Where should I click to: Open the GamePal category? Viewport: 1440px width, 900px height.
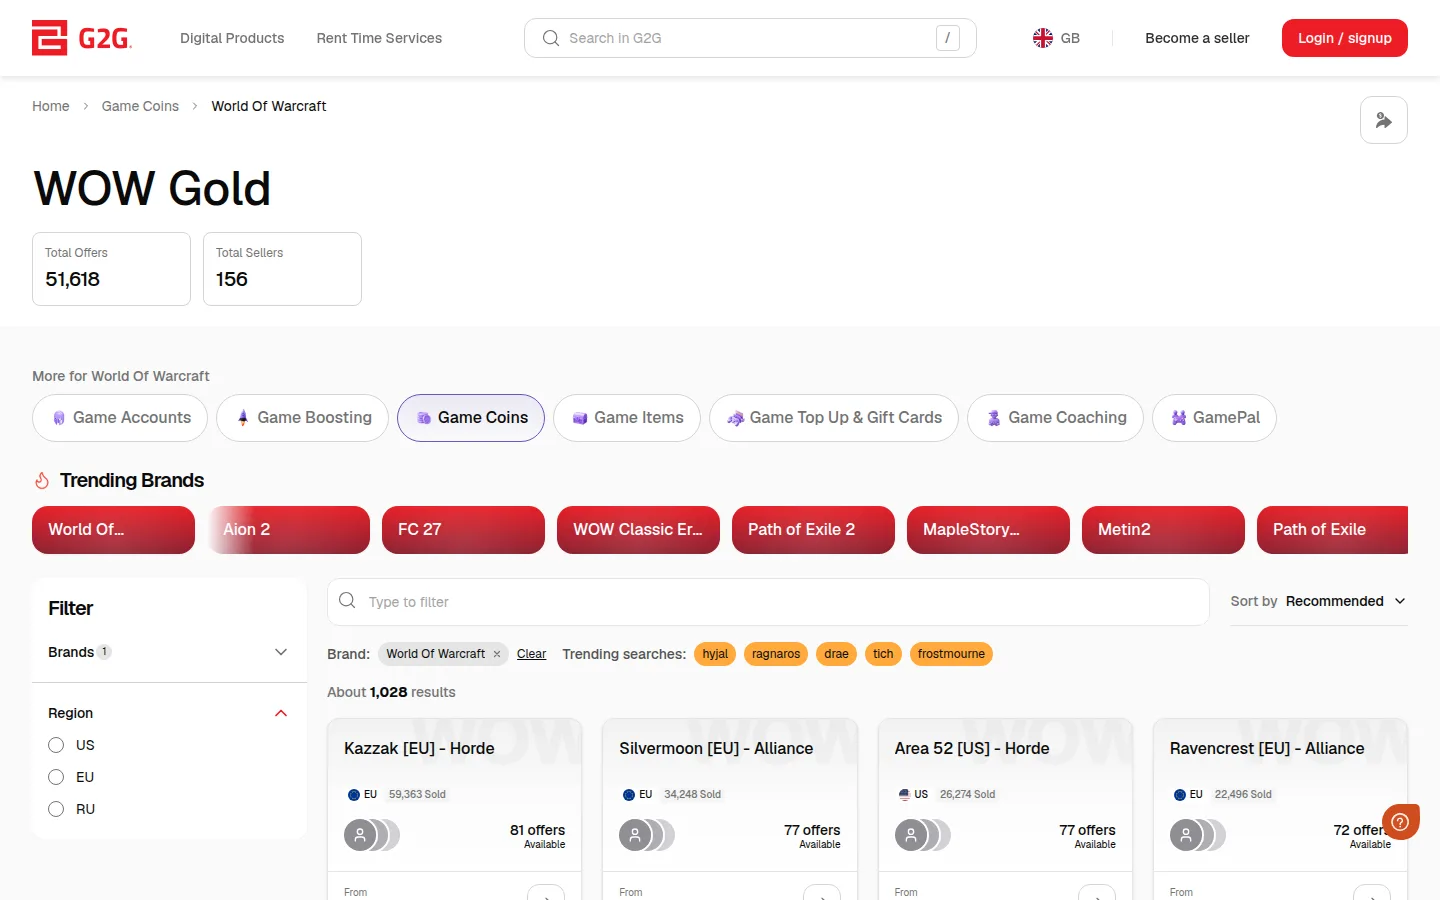pyautogui.click(x=1214, y=418)
